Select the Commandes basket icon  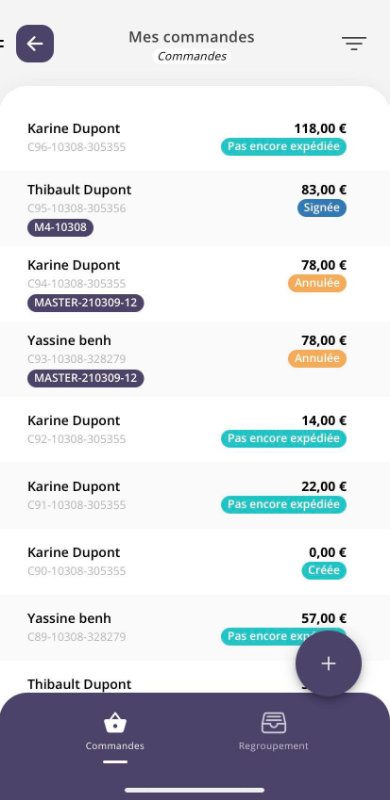(x=115, y=722)
